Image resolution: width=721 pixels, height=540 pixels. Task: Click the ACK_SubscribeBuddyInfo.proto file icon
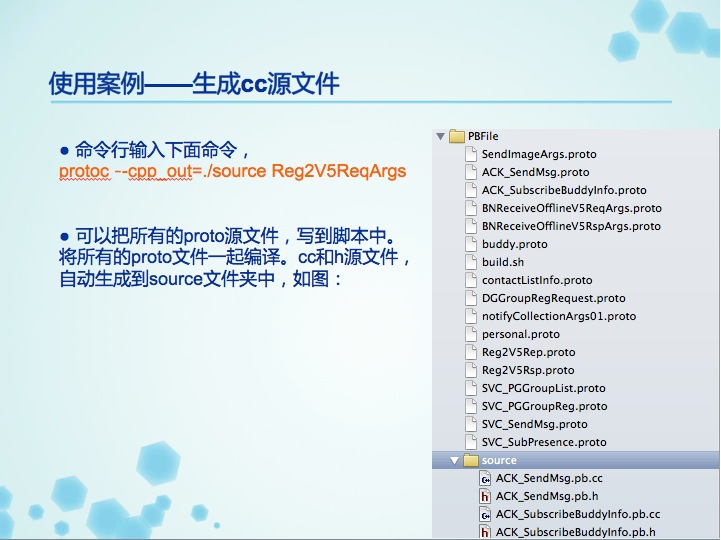pyautogui.click(x=471, y=190)
